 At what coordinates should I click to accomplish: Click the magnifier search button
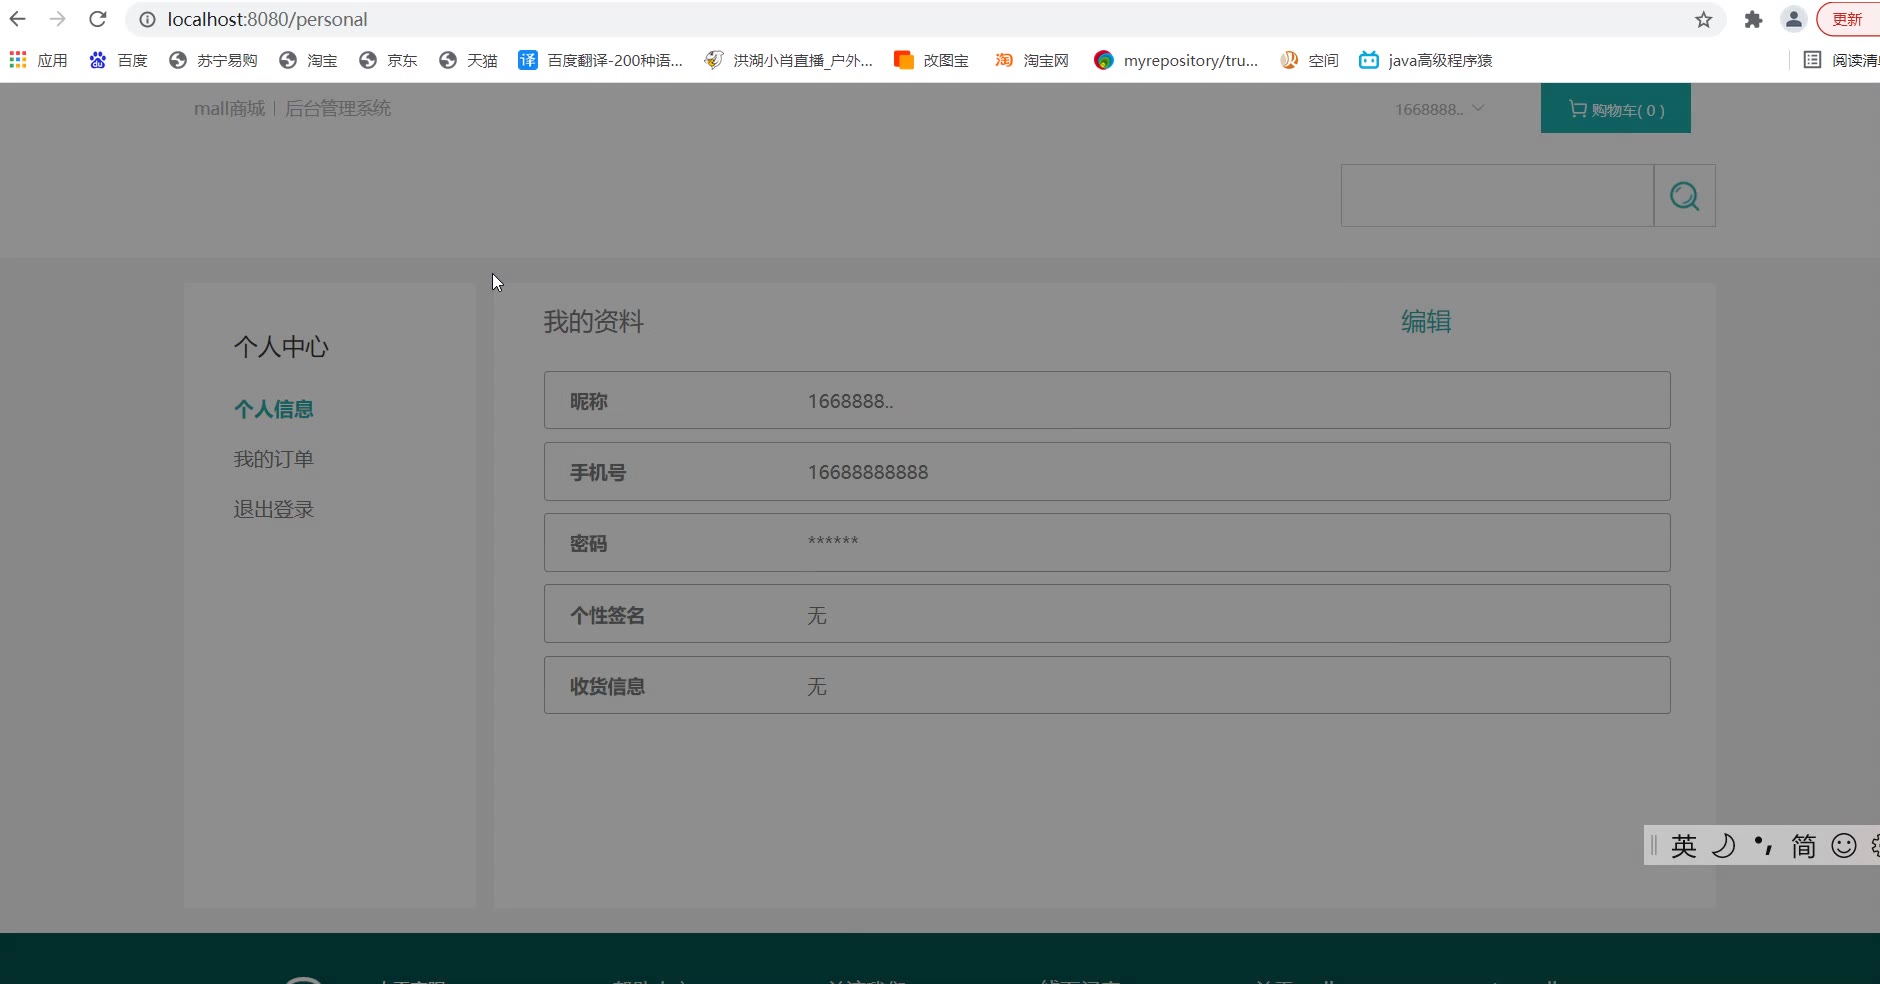pyautogui.click(x=1685, y=195)
